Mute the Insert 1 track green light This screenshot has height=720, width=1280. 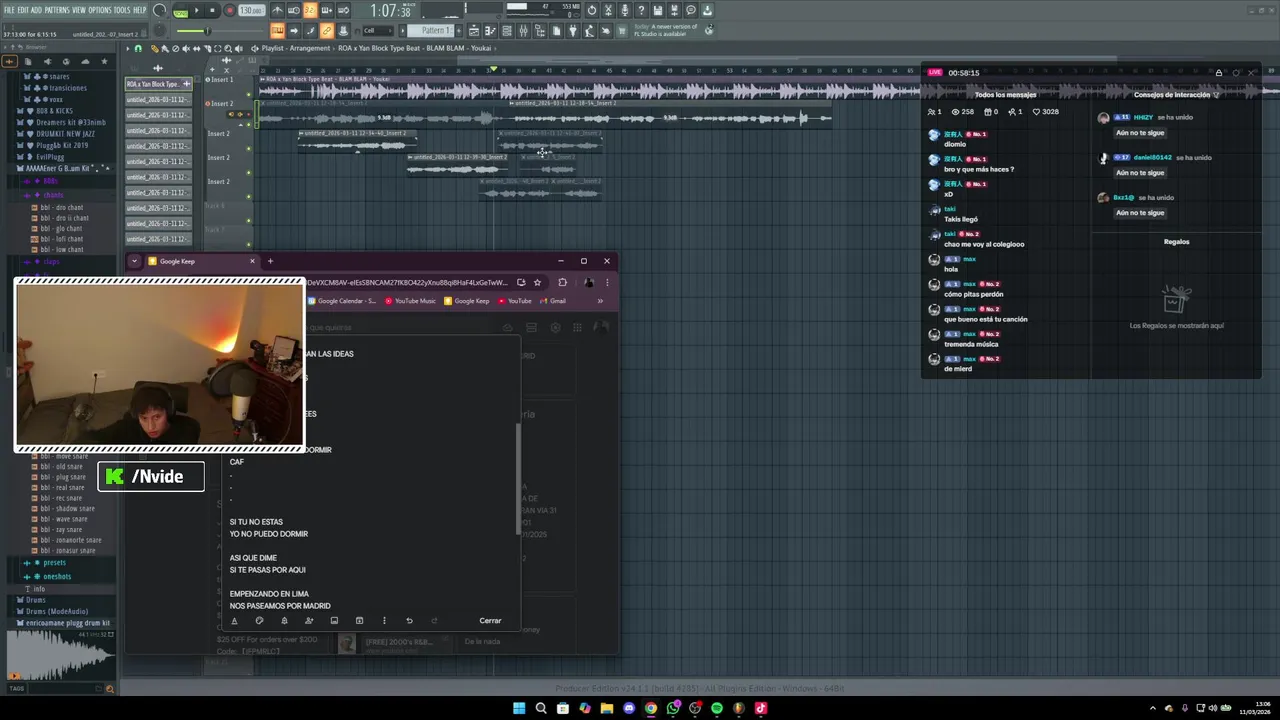tap(248, 94)
